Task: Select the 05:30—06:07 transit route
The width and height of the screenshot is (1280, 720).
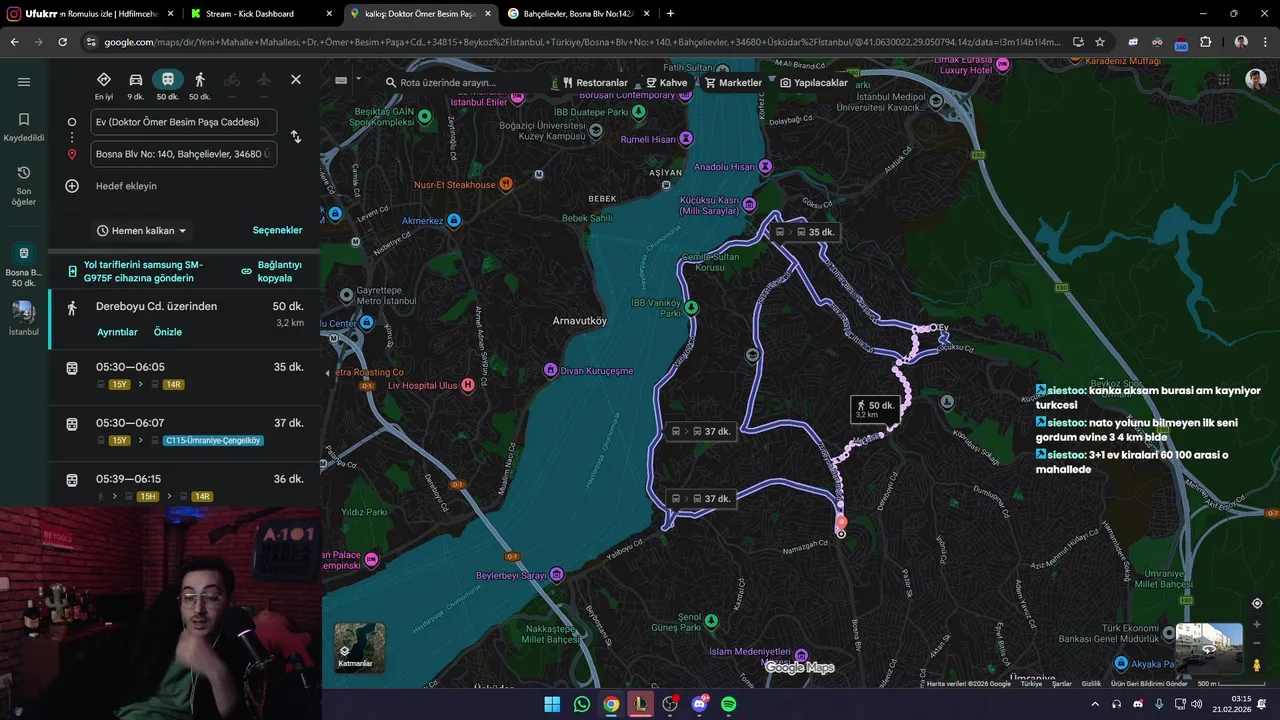Action: 184,432
